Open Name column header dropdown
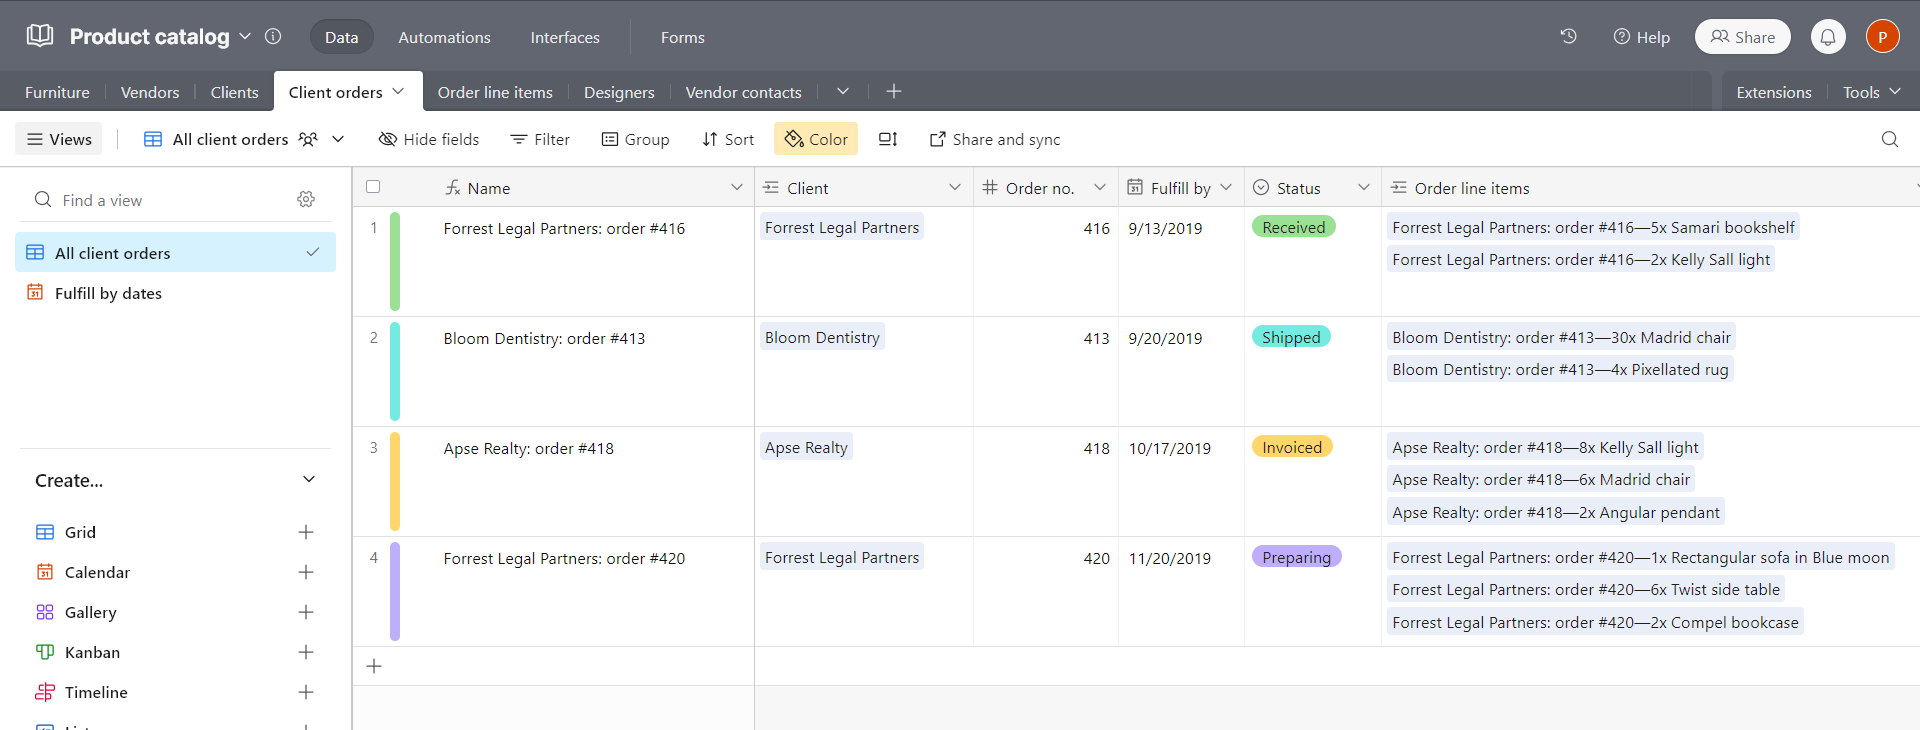This screenshot has height=730, width=1920. click(x=737, y=187)
